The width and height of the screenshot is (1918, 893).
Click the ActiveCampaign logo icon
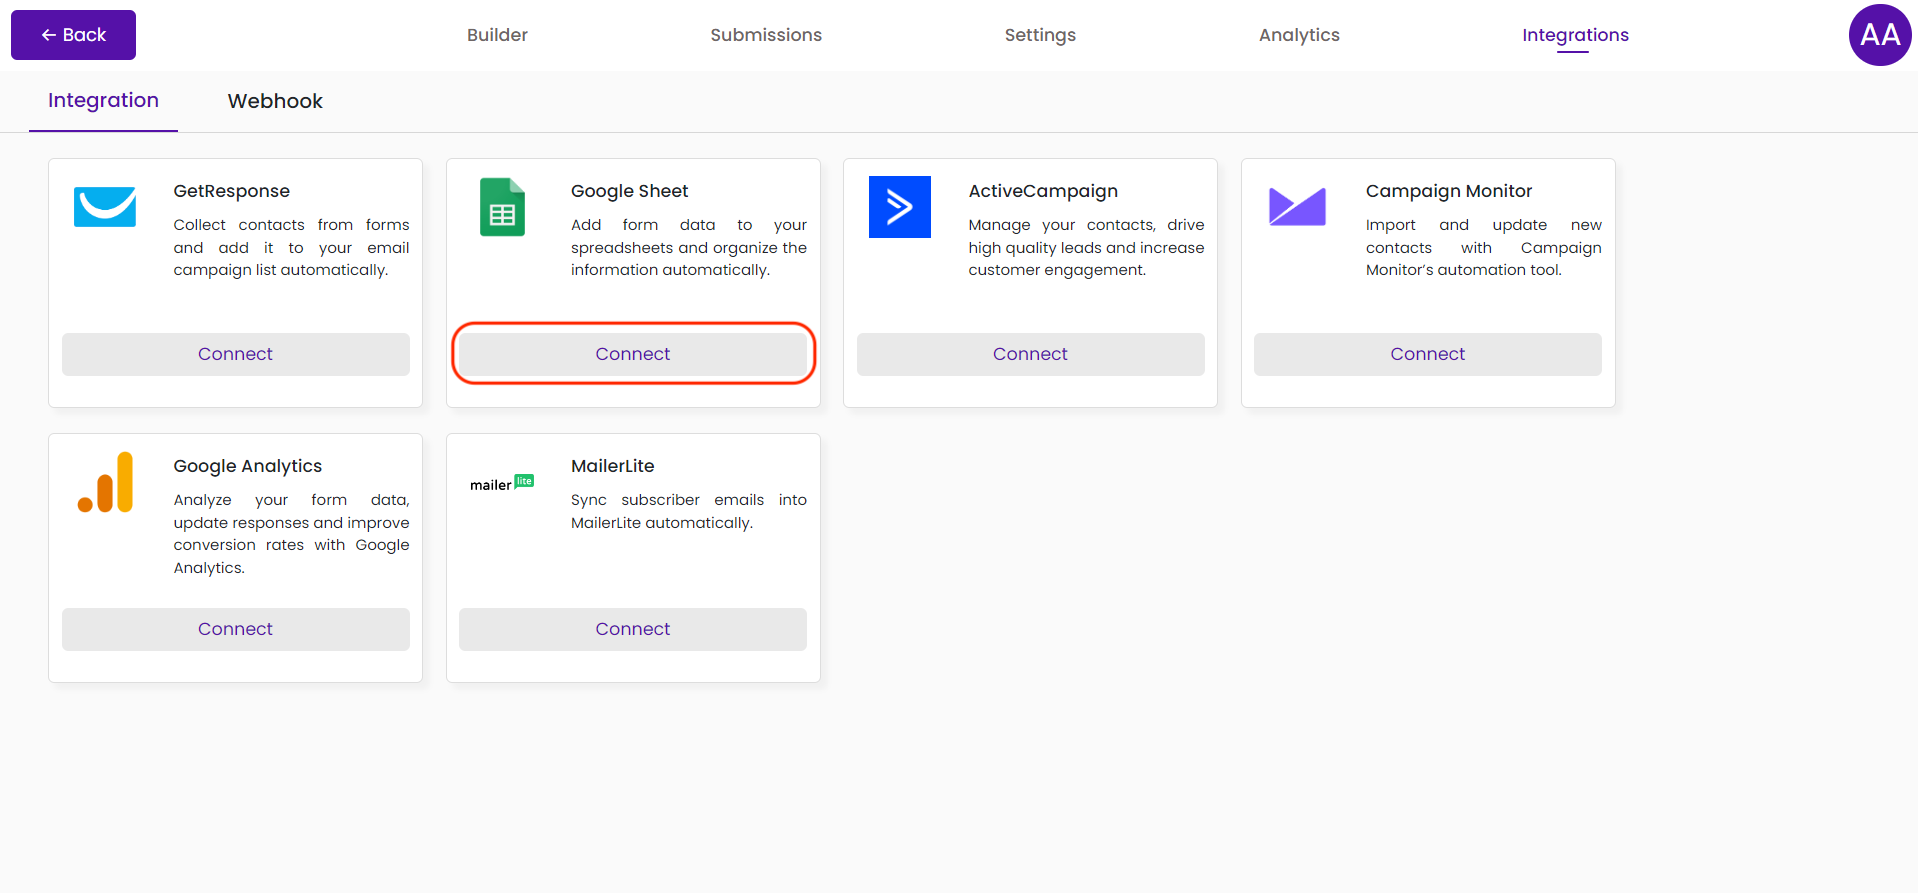coord(899,207)
